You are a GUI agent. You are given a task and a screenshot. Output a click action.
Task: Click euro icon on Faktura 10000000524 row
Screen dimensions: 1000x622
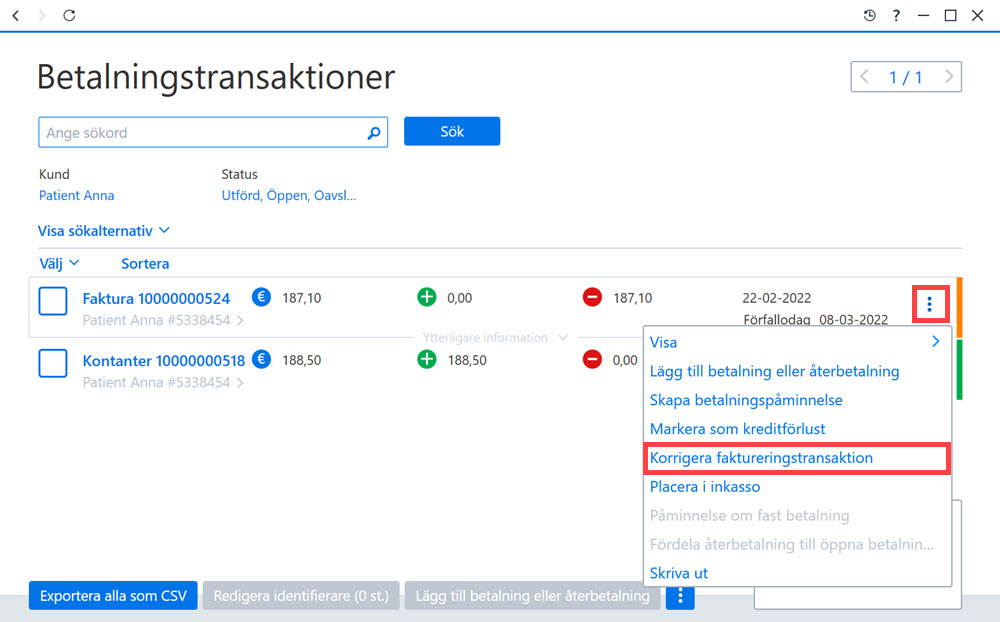click(x=261, y=297)
